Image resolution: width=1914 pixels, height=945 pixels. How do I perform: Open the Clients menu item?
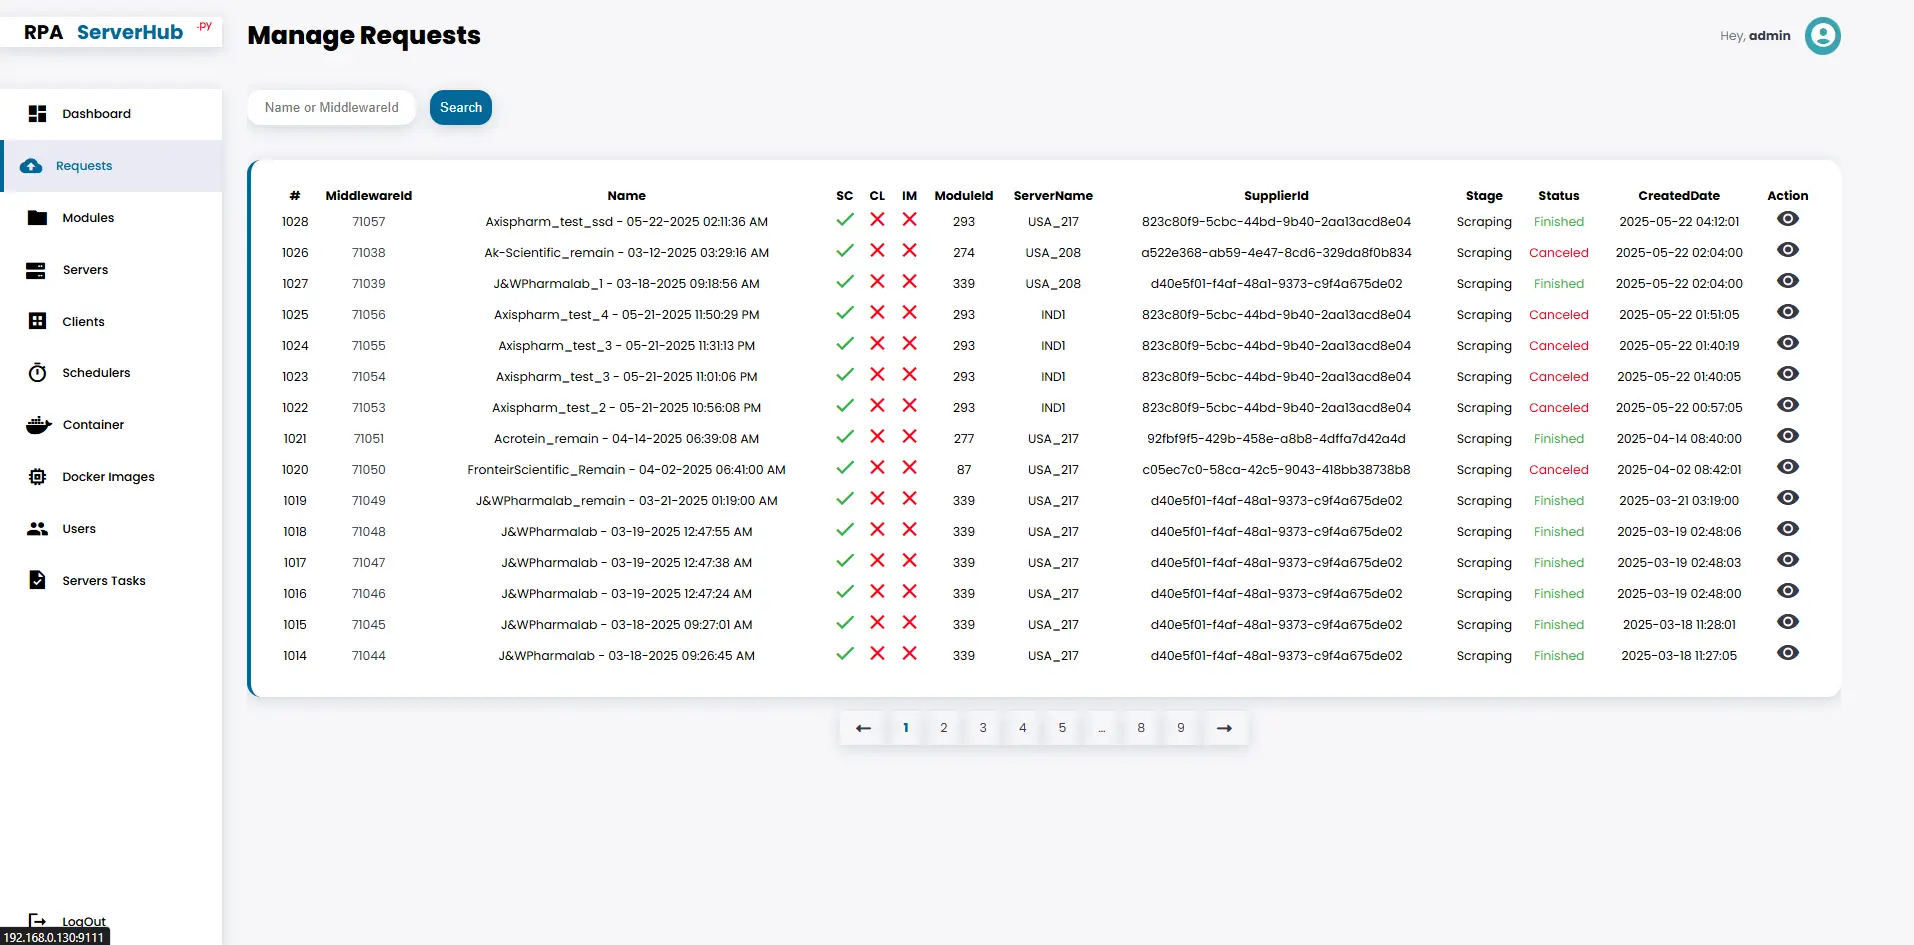(83, 322)
